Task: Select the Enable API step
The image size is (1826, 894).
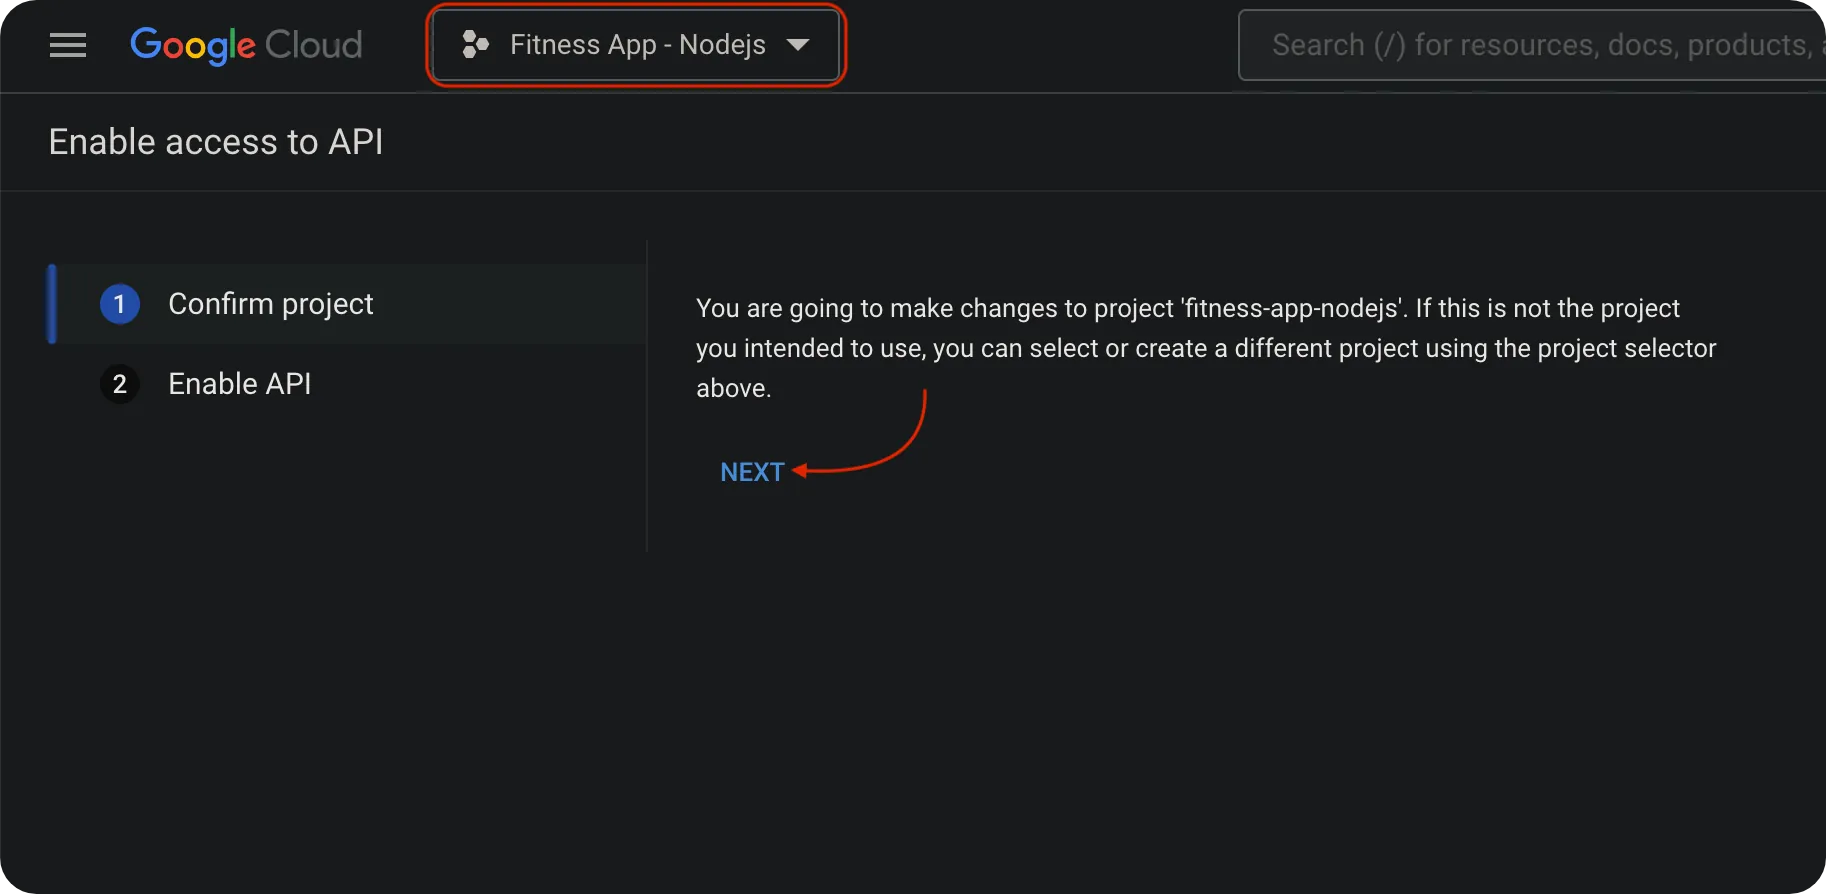Action: [x=348, y=384]
